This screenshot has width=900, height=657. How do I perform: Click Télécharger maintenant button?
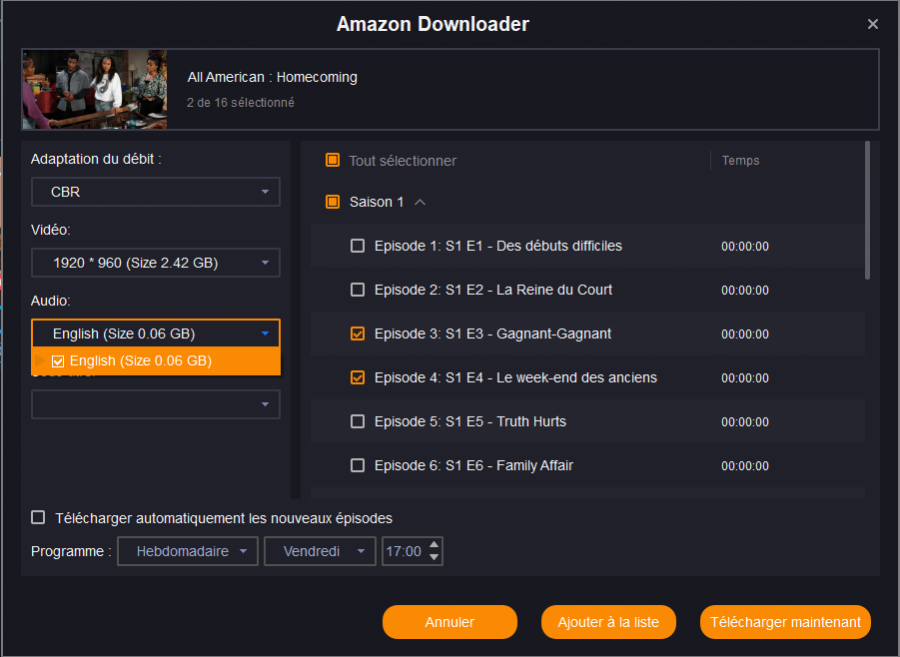click(785, 622)
